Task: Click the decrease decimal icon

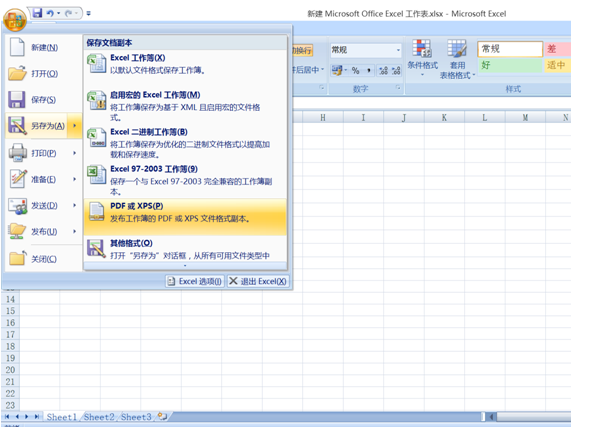Action: click(x=396, y=71)
